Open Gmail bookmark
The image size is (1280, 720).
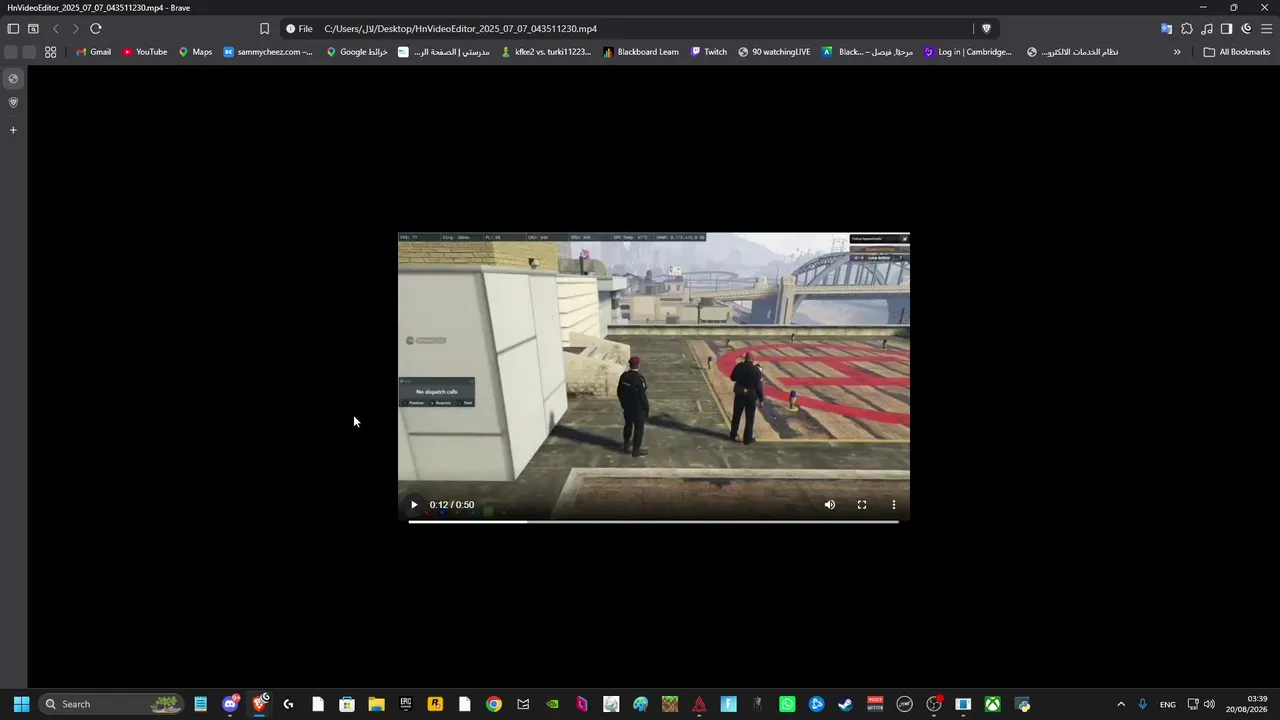[x=93, y=52]
